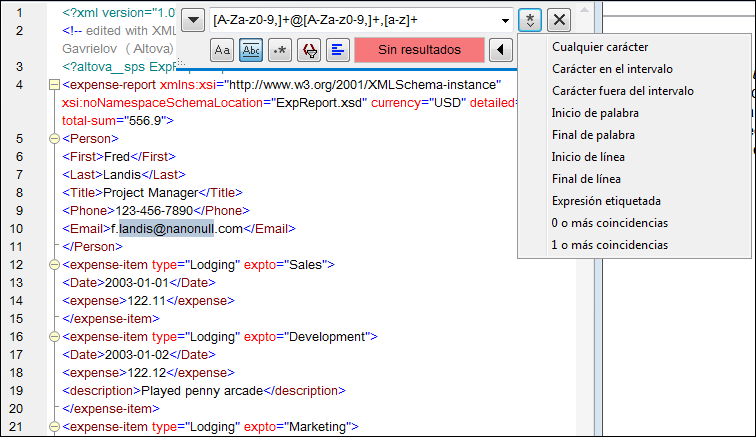Image resolution: width=756 pixels, height=437 pixels.
Task: Close the search bar with X
Action: pyautogui.click(x=560, y=20)
